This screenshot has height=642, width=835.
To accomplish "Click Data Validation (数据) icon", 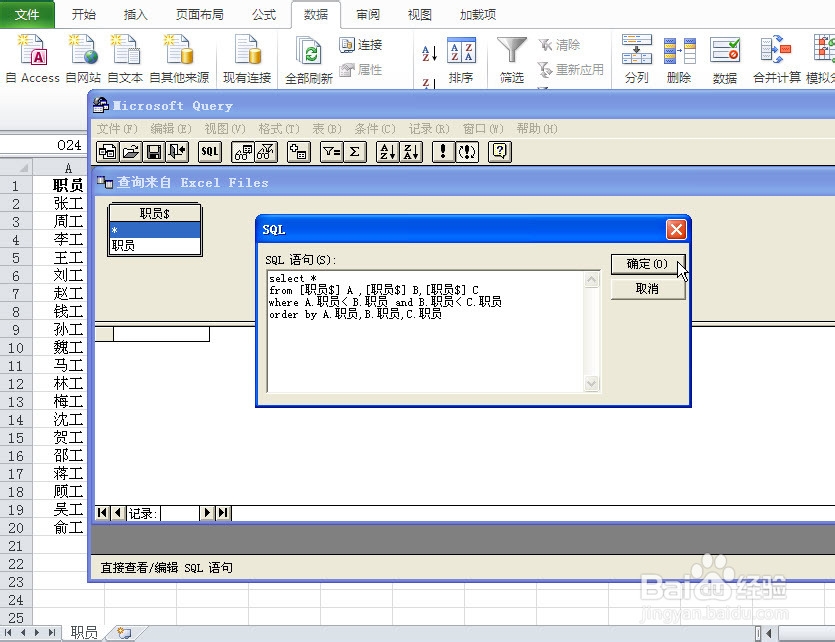I will [725, 59].
